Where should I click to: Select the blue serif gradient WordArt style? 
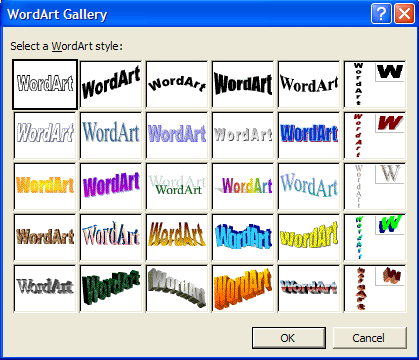[x=111, y=135]
